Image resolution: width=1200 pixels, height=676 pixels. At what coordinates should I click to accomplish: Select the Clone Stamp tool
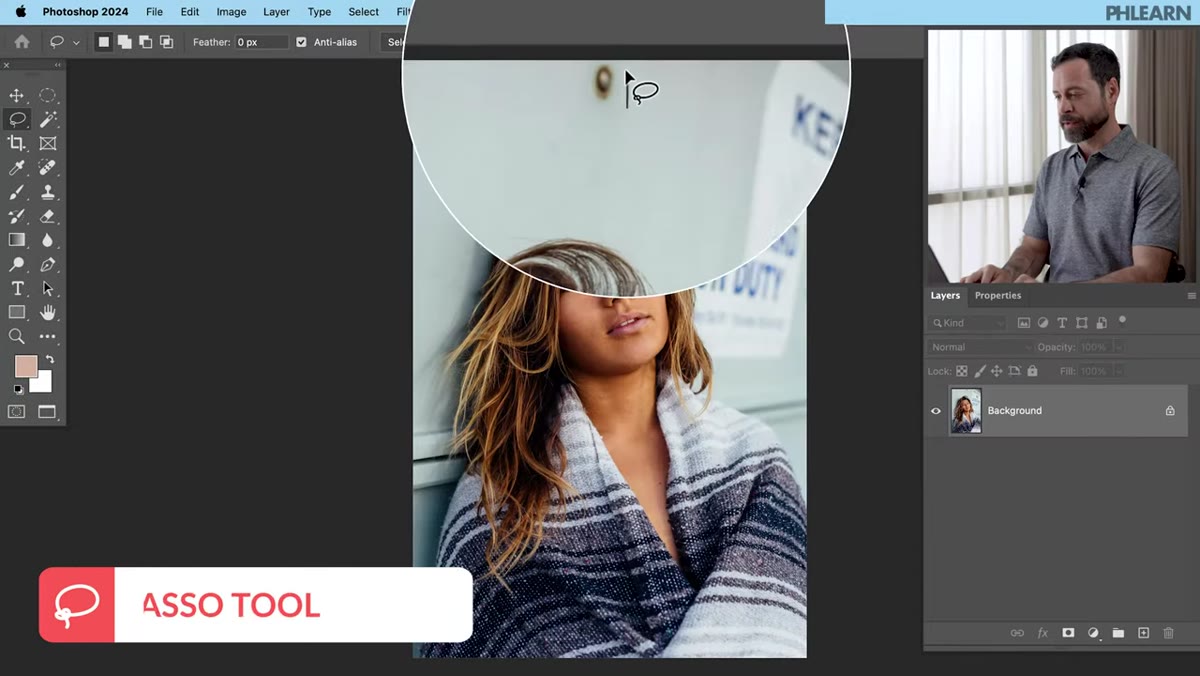pyautogui.click(x=47, y=192)
